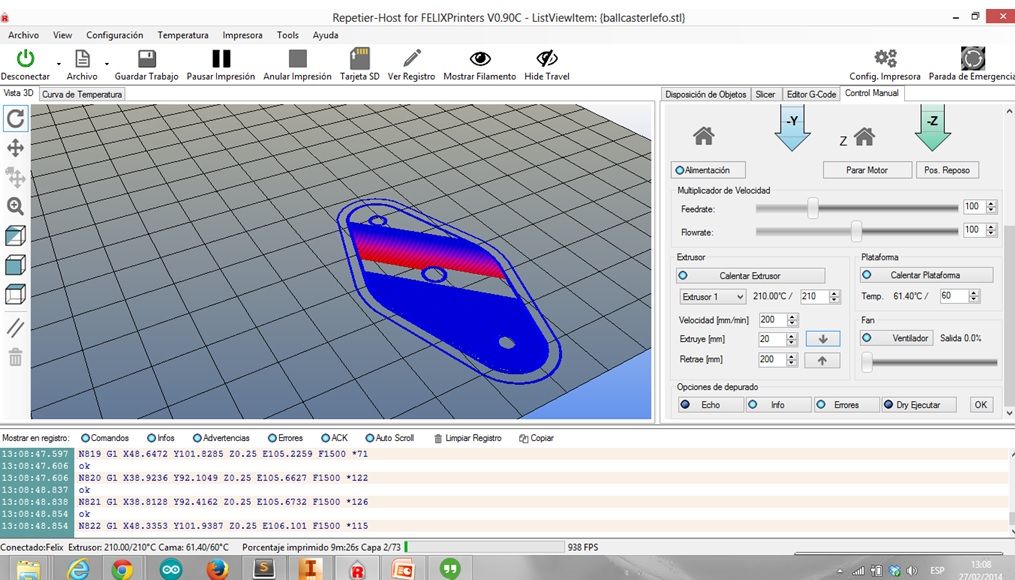Toggle Info debug option
Screen dimensions: 1015x580
tap(778, 405)
